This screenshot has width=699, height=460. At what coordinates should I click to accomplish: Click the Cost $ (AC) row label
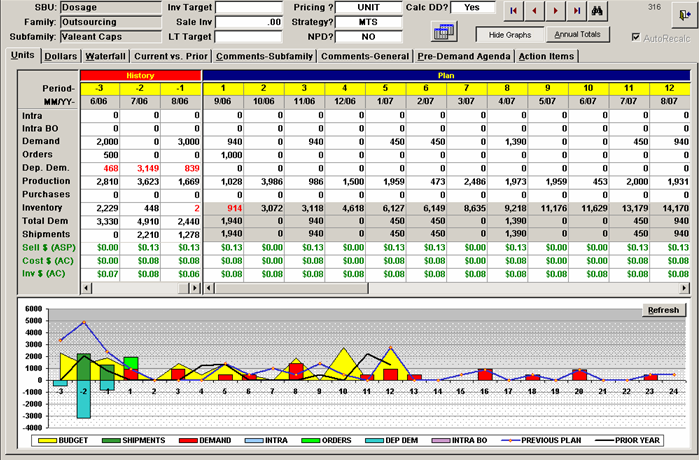(48, 261)
